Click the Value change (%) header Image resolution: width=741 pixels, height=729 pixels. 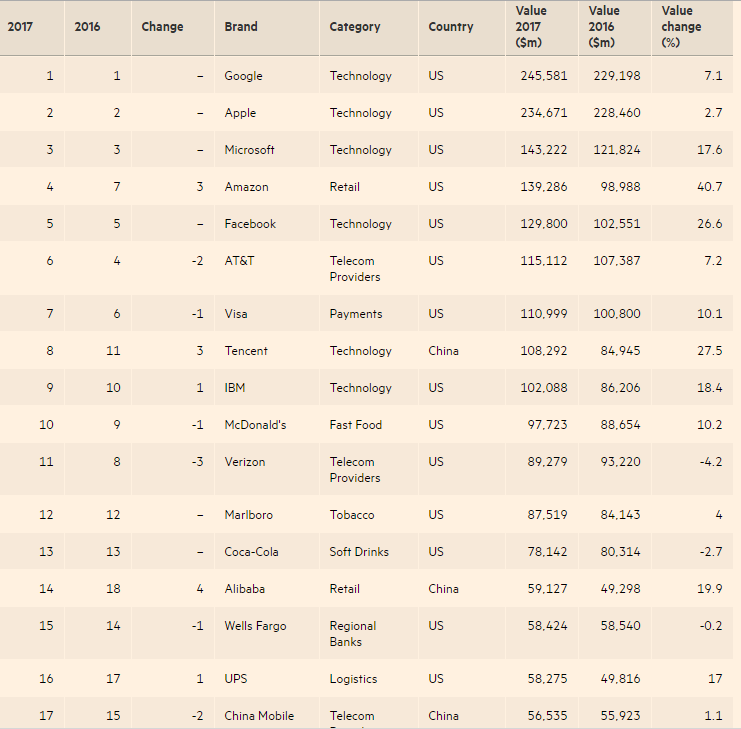[681, 27]
